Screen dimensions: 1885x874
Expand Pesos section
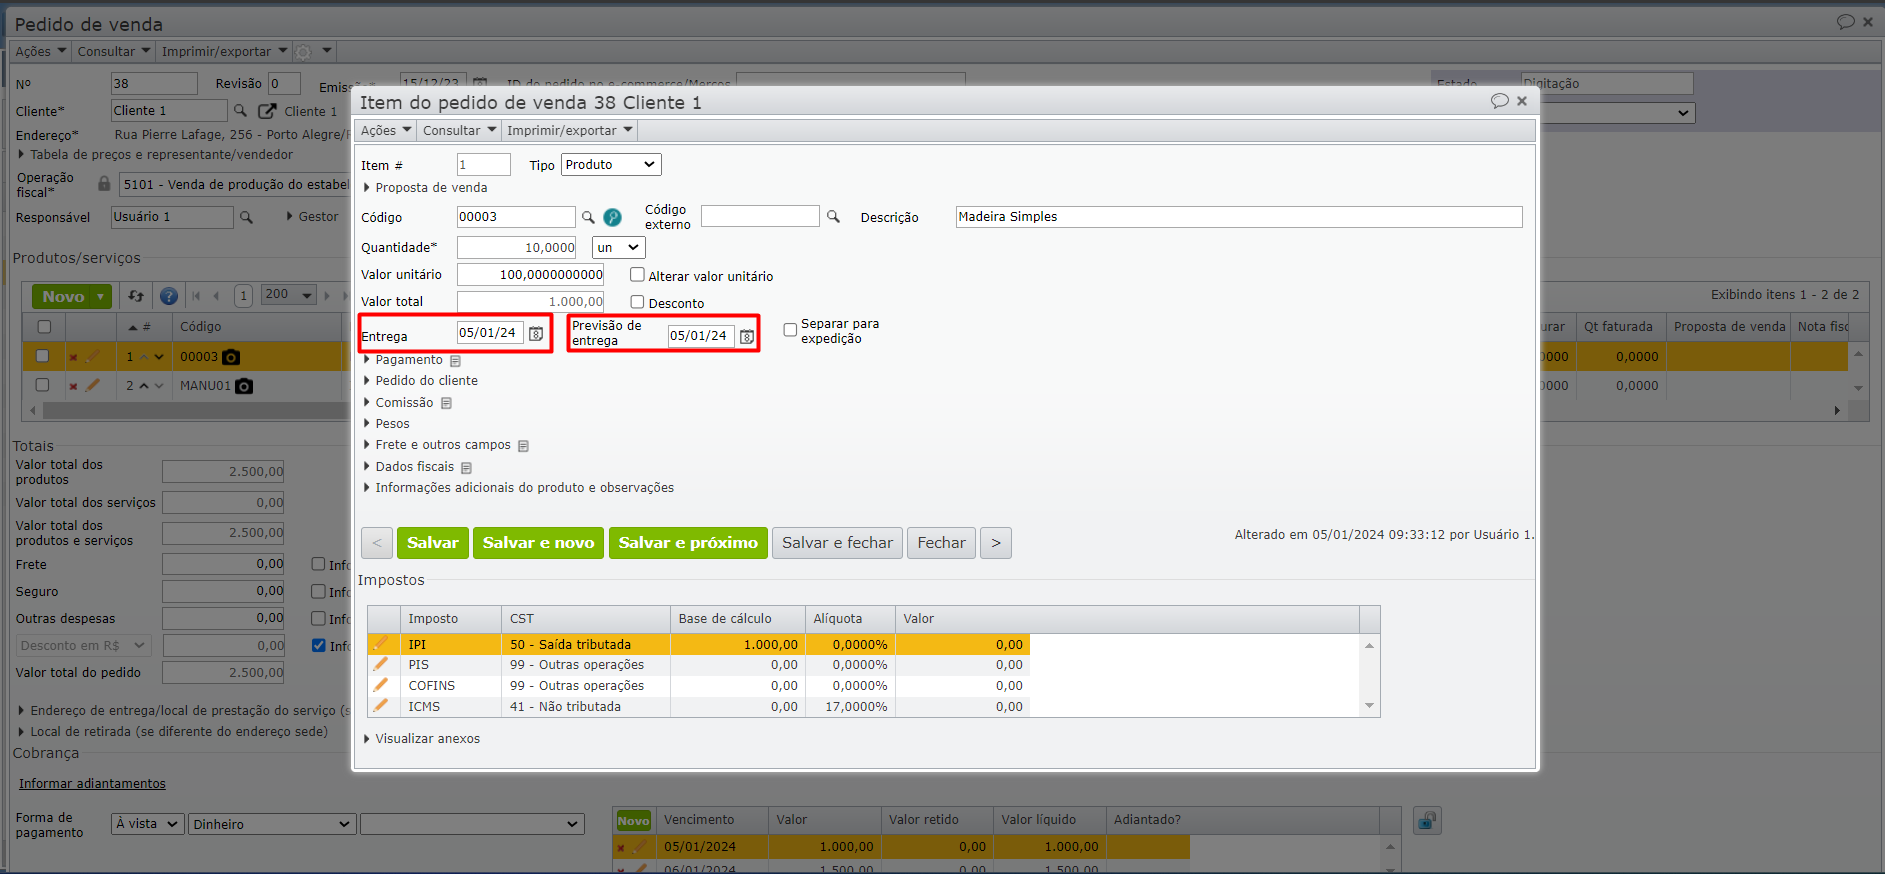386,424
